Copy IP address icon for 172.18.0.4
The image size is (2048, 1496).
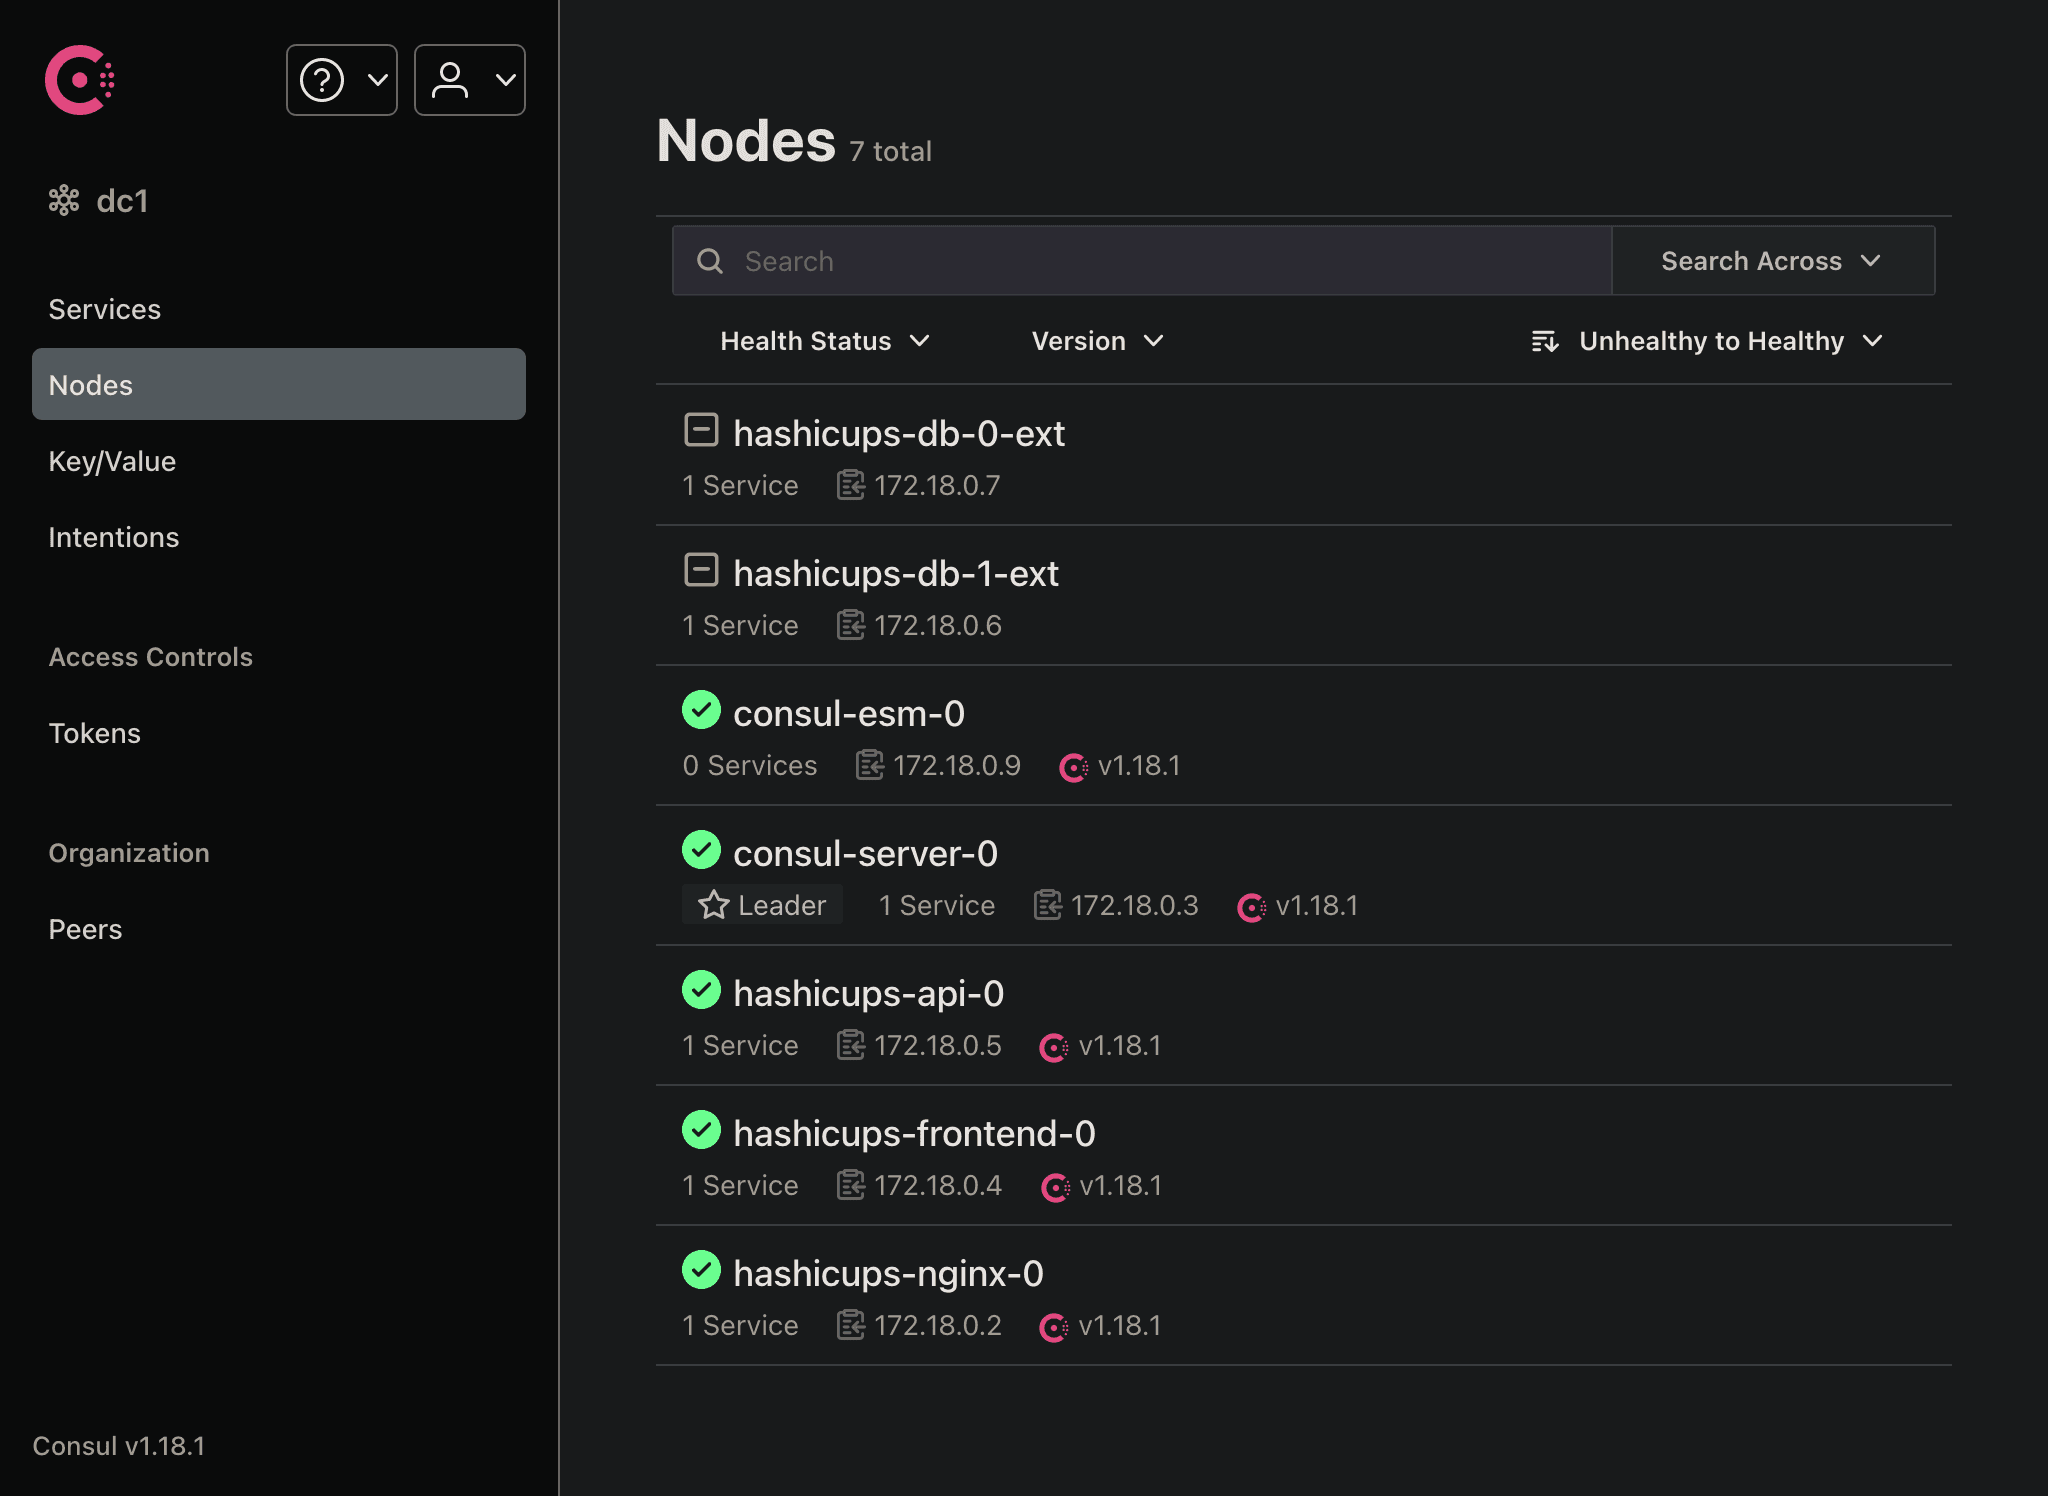850,1185
